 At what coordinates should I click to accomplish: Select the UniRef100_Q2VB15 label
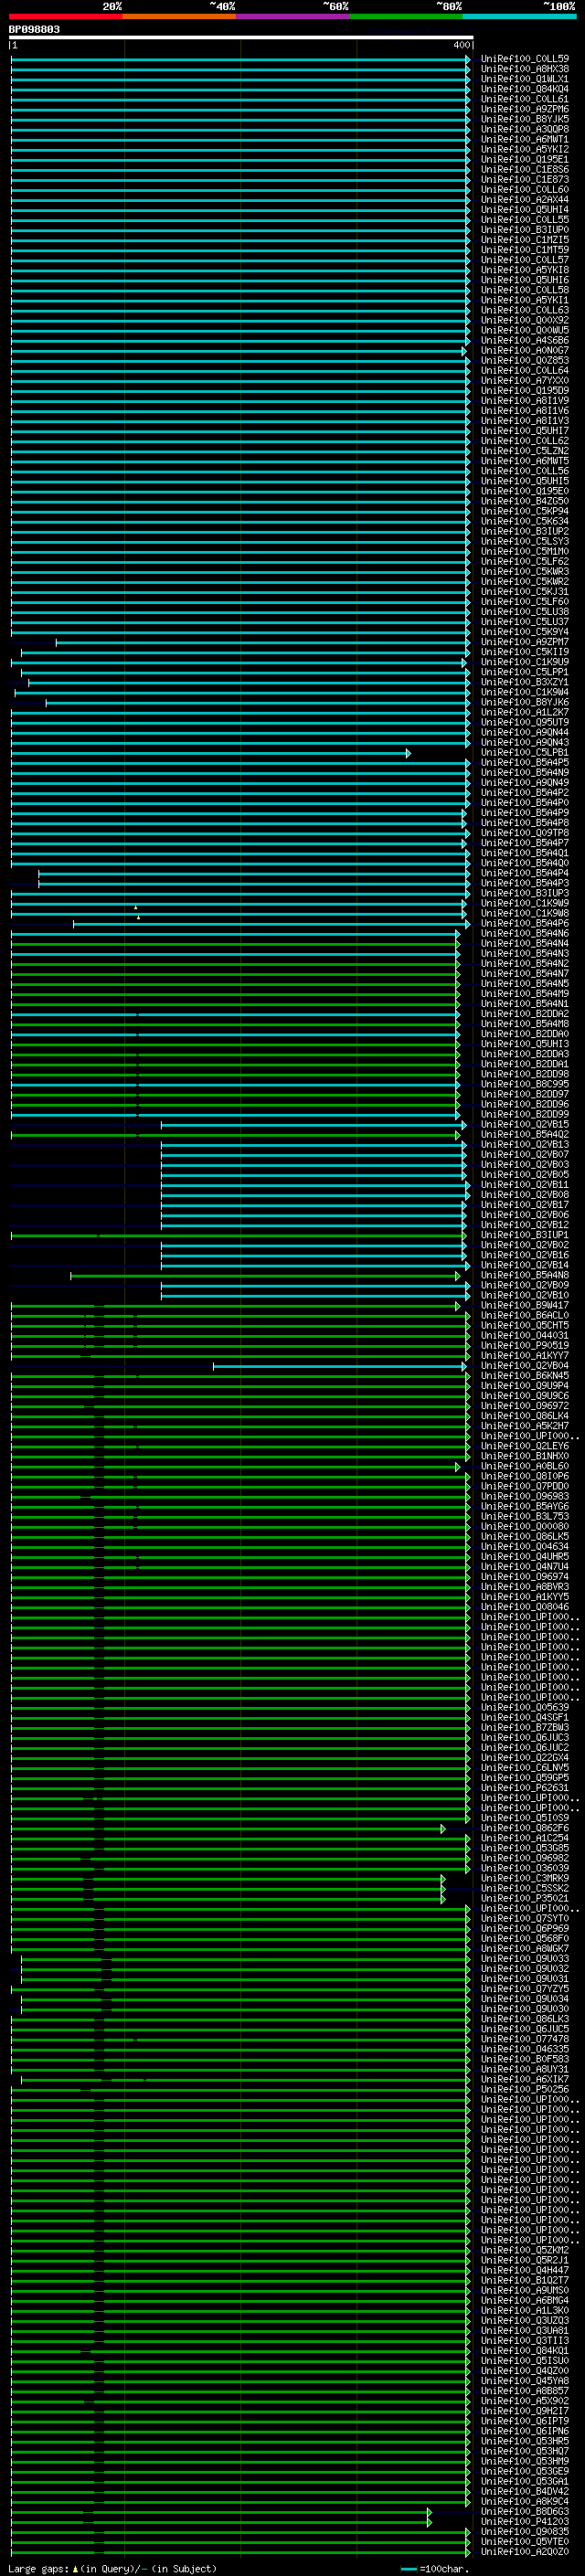pyautogui.click(x=525, y=1125)
